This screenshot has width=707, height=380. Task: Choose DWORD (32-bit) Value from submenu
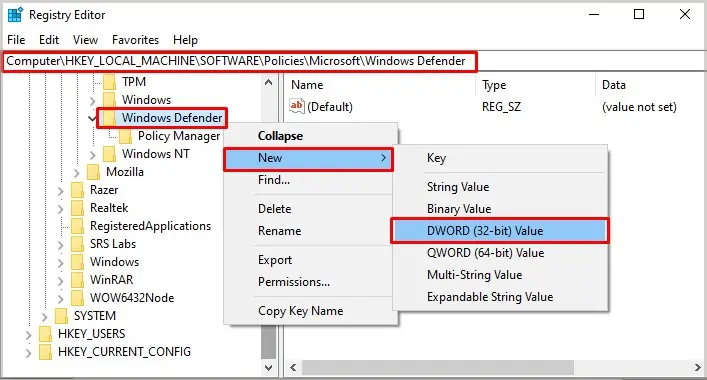click(500, 231)
